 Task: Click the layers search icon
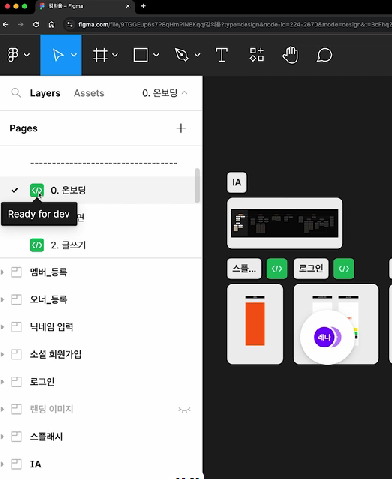[16, 93]
